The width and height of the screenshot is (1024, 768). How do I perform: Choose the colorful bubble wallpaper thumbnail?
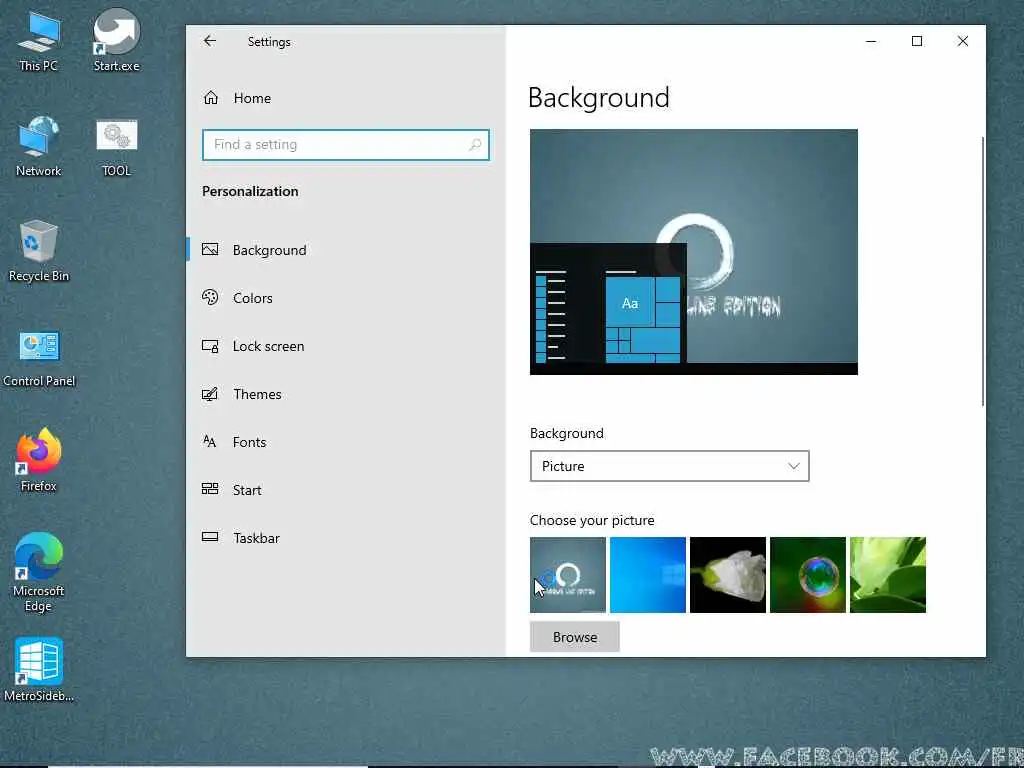click(808, 575)
